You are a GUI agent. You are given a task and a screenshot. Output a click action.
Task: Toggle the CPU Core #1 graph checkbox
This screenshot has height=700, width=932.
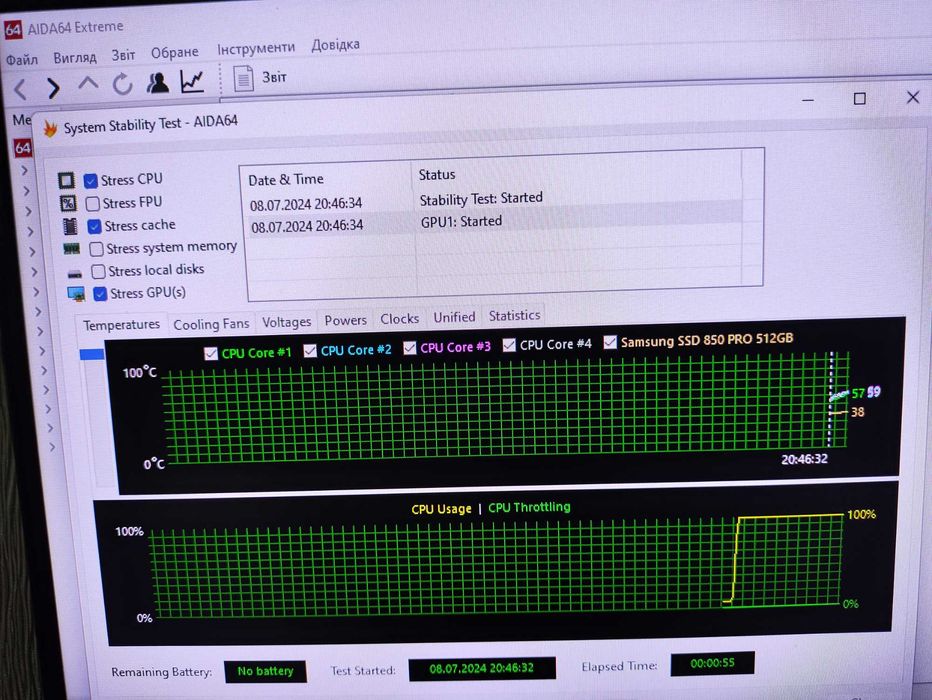210,354
